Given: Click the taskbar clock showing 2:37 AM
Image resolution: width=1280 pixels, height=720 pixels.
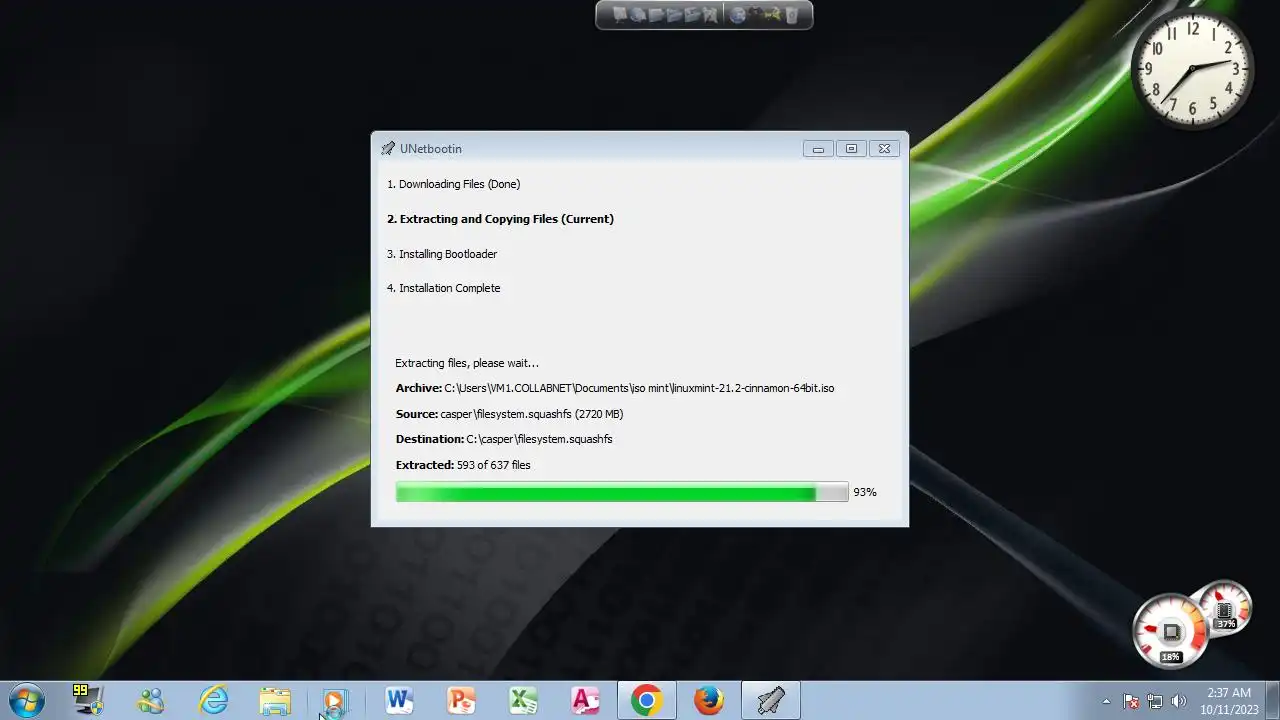Looking at the screenshot, I should pos(1229,700).
